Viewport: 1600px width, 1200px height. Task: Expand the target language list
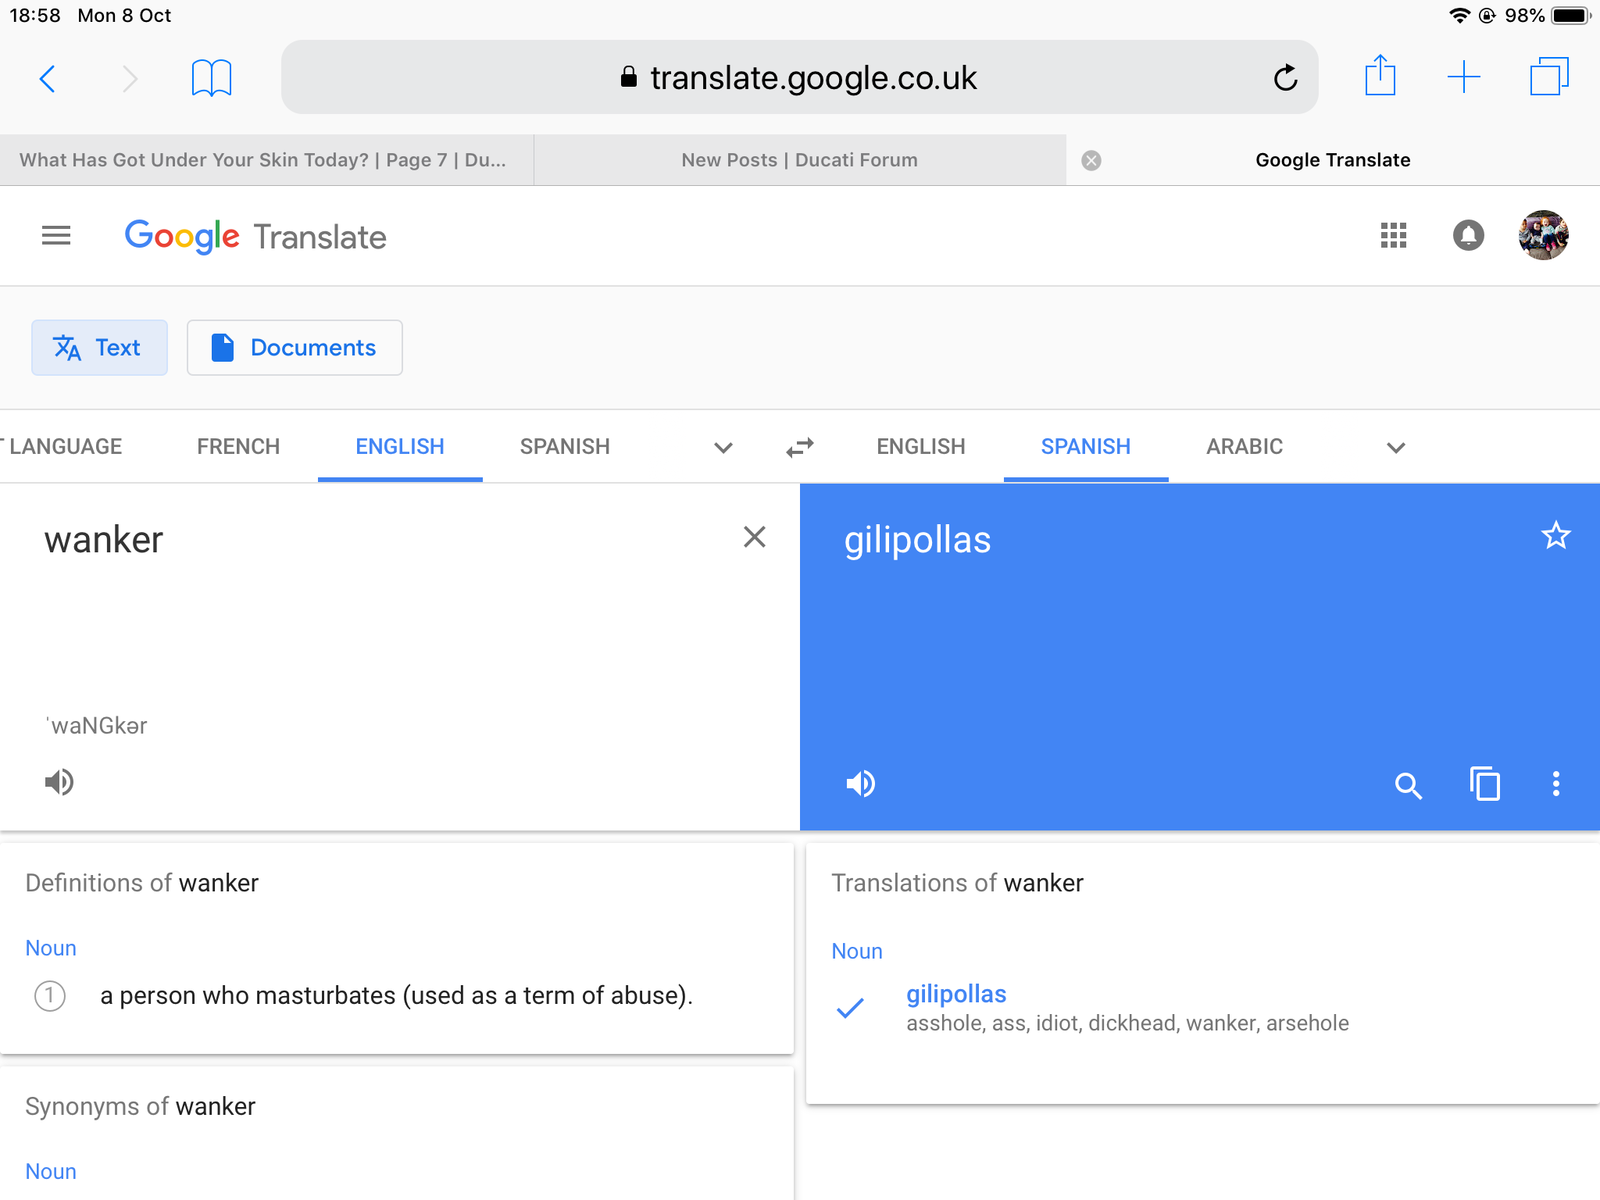[x=1396, y=448]
